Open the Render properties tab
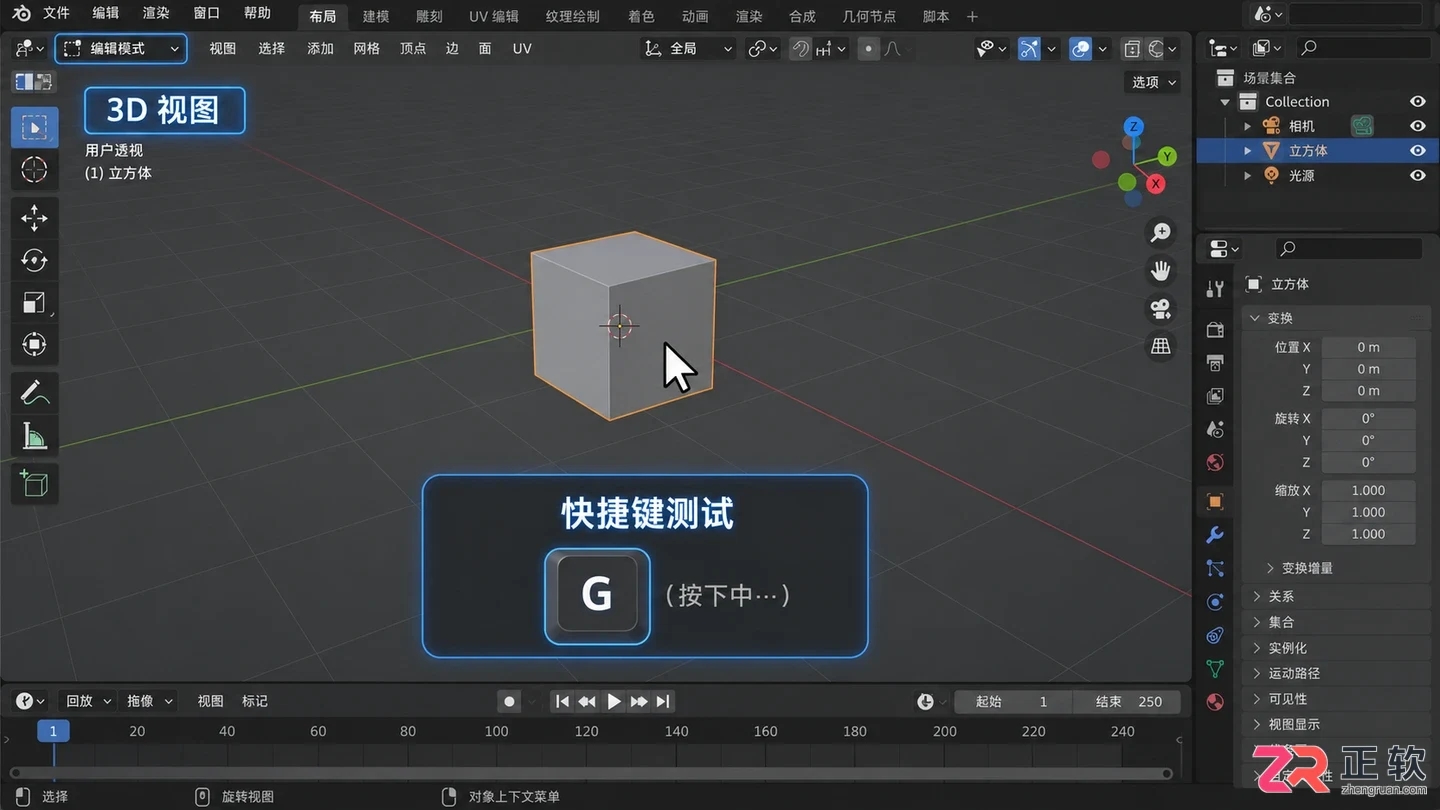This screenshot has height=810, width=1440. [1215, 329]
